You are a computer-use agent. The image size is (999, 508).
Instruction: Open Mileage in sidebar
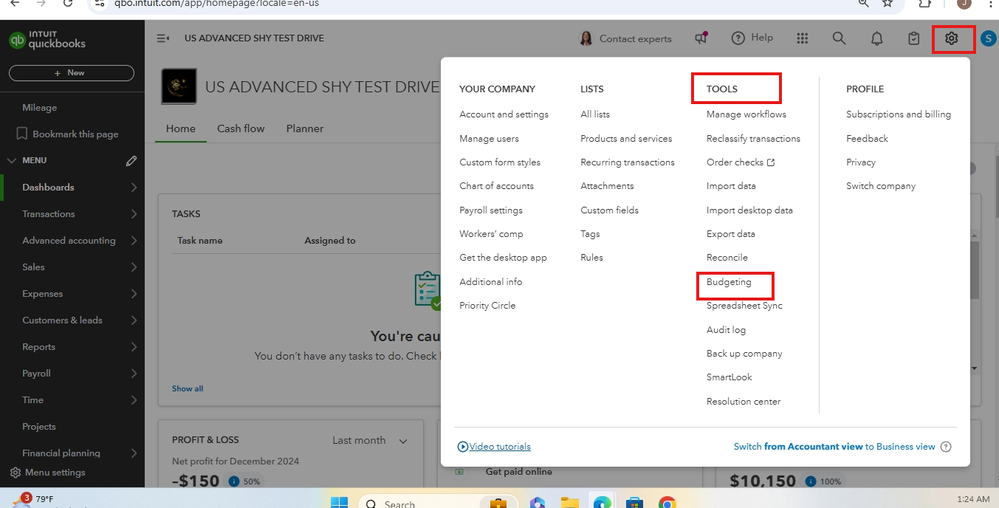pos(40,108)
